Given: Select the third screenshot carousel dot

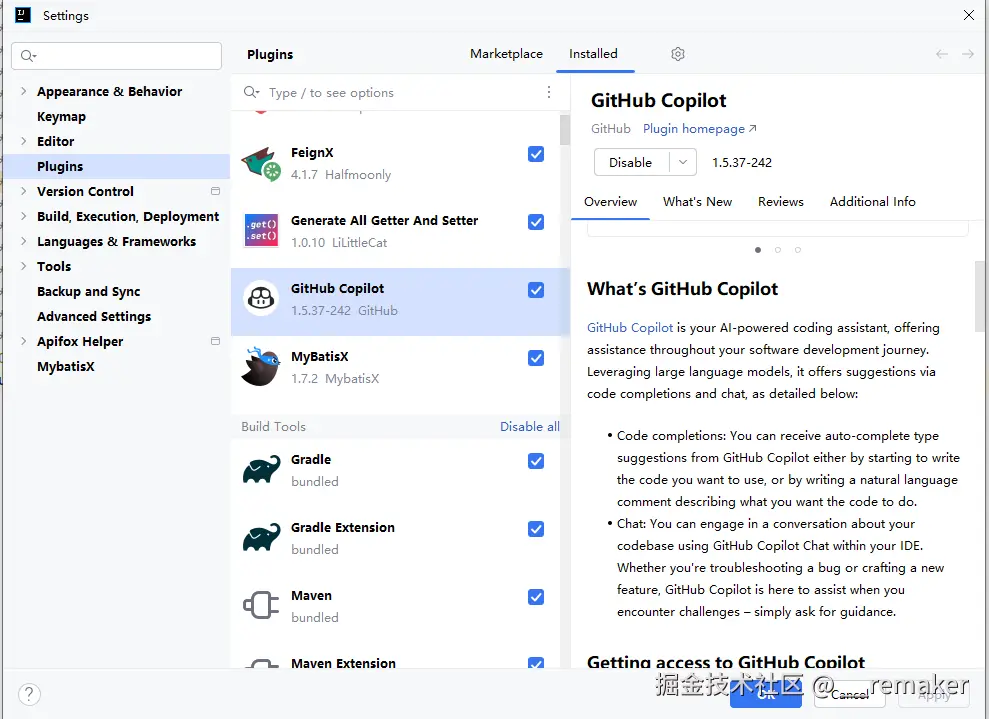Looking at the screenshot, I should click(798, 250).
